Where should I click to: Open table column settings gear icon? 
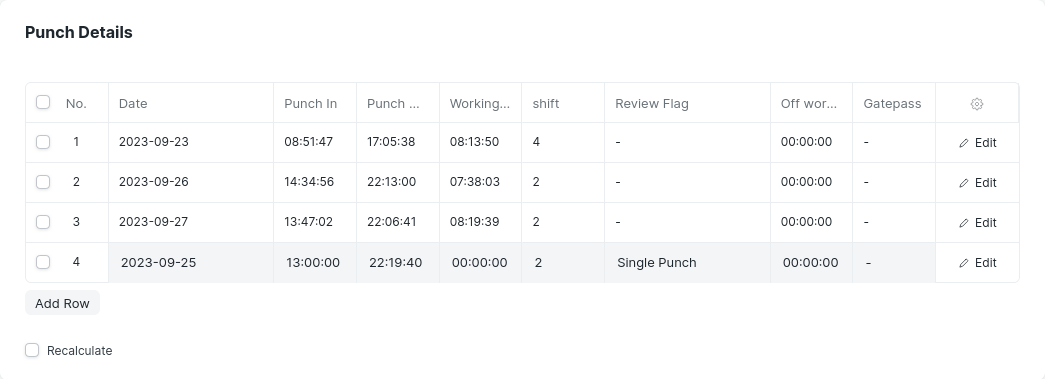pos(977,104)
